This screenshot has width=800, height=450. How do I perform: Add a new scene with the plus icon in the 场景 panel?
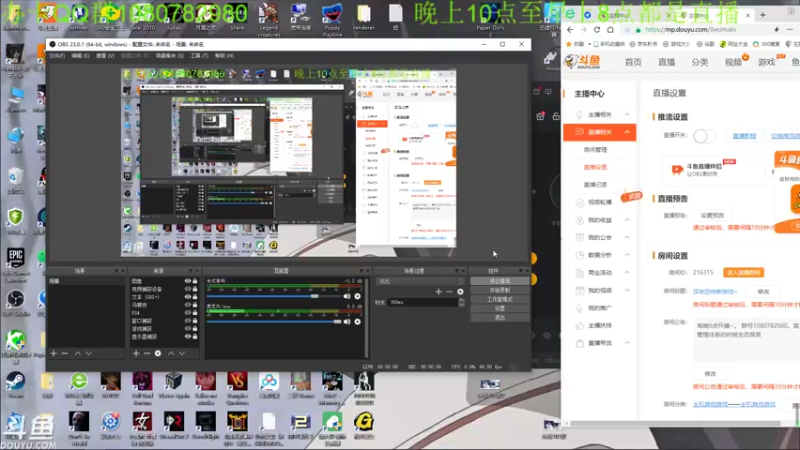[54, 353]
